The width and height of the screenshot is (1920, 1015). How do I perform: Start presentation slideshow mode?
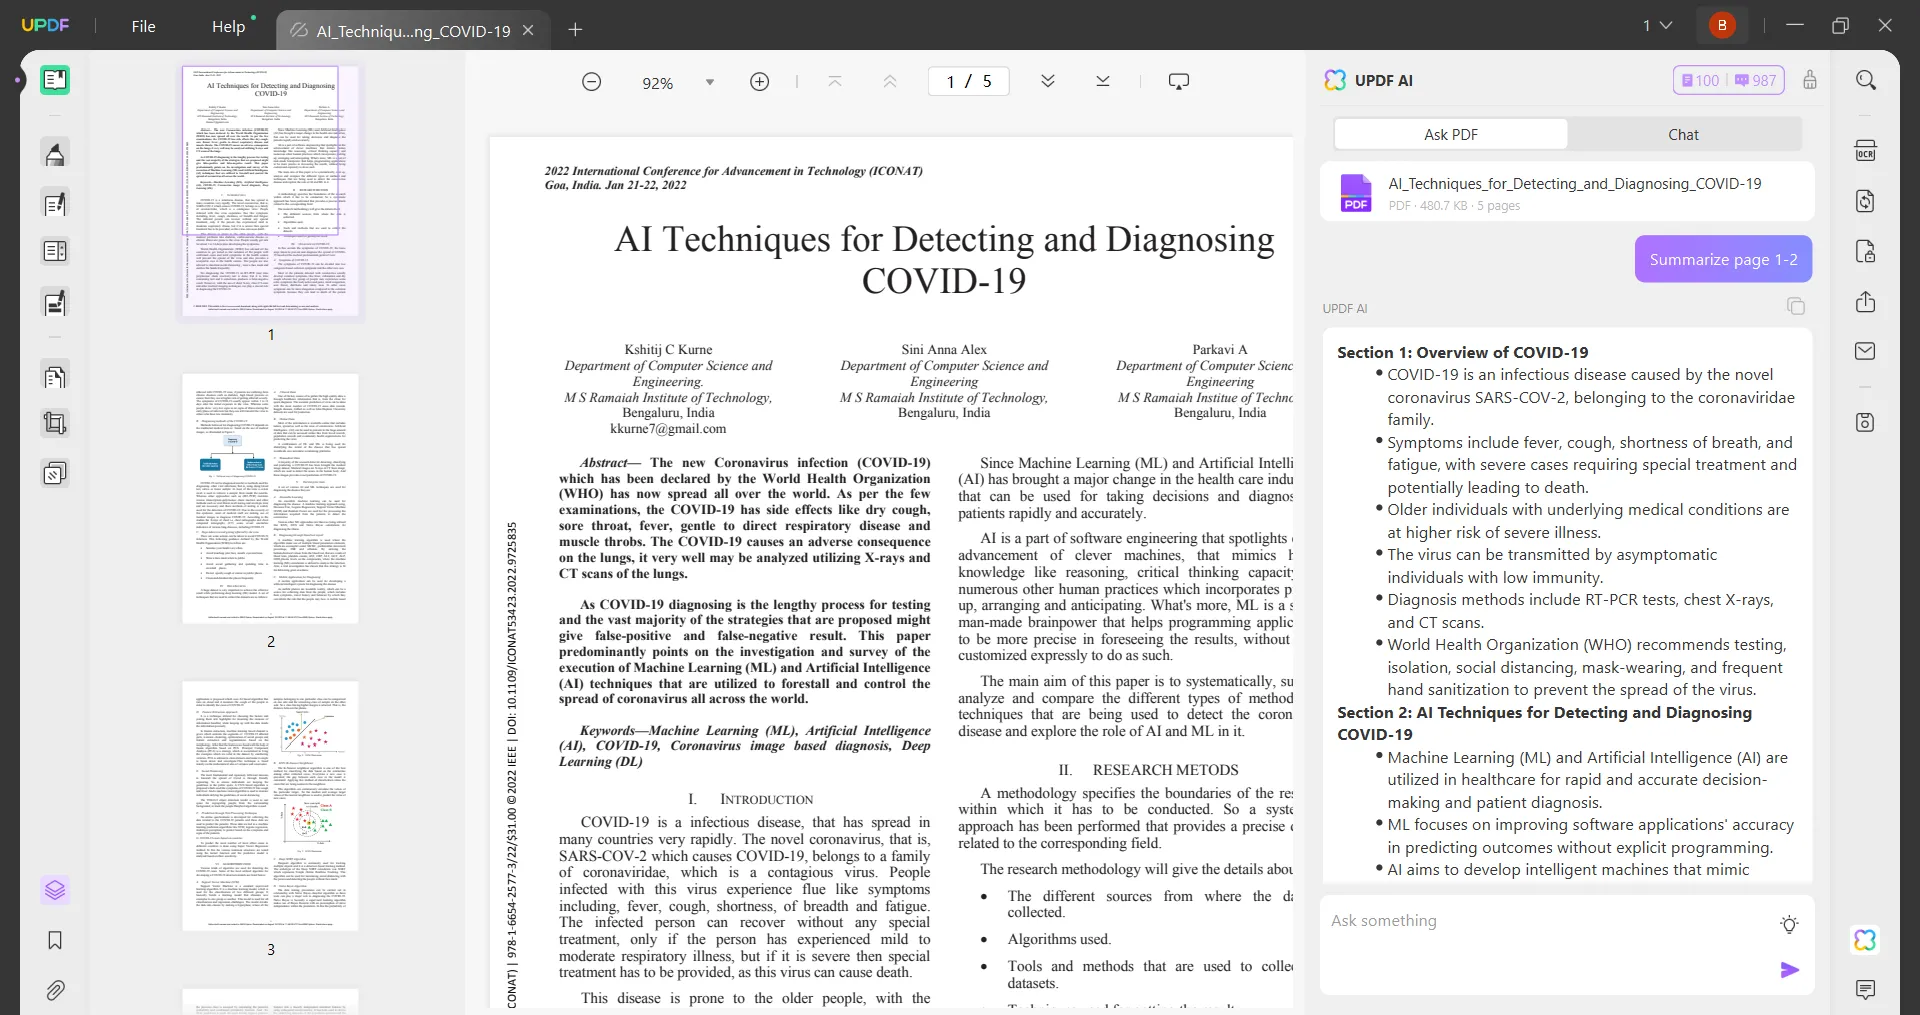pos(1179,81)
